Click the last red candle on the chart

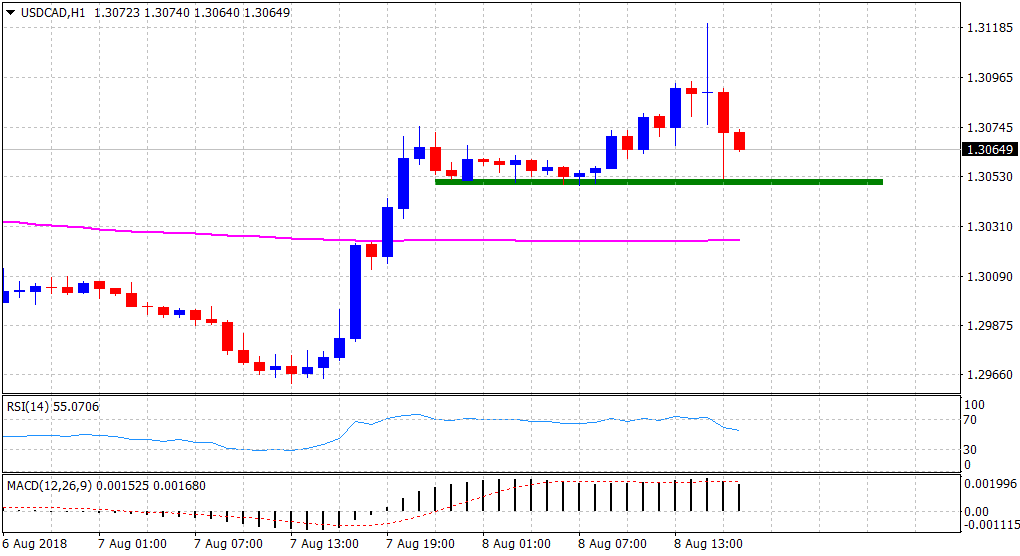(740, 141)
